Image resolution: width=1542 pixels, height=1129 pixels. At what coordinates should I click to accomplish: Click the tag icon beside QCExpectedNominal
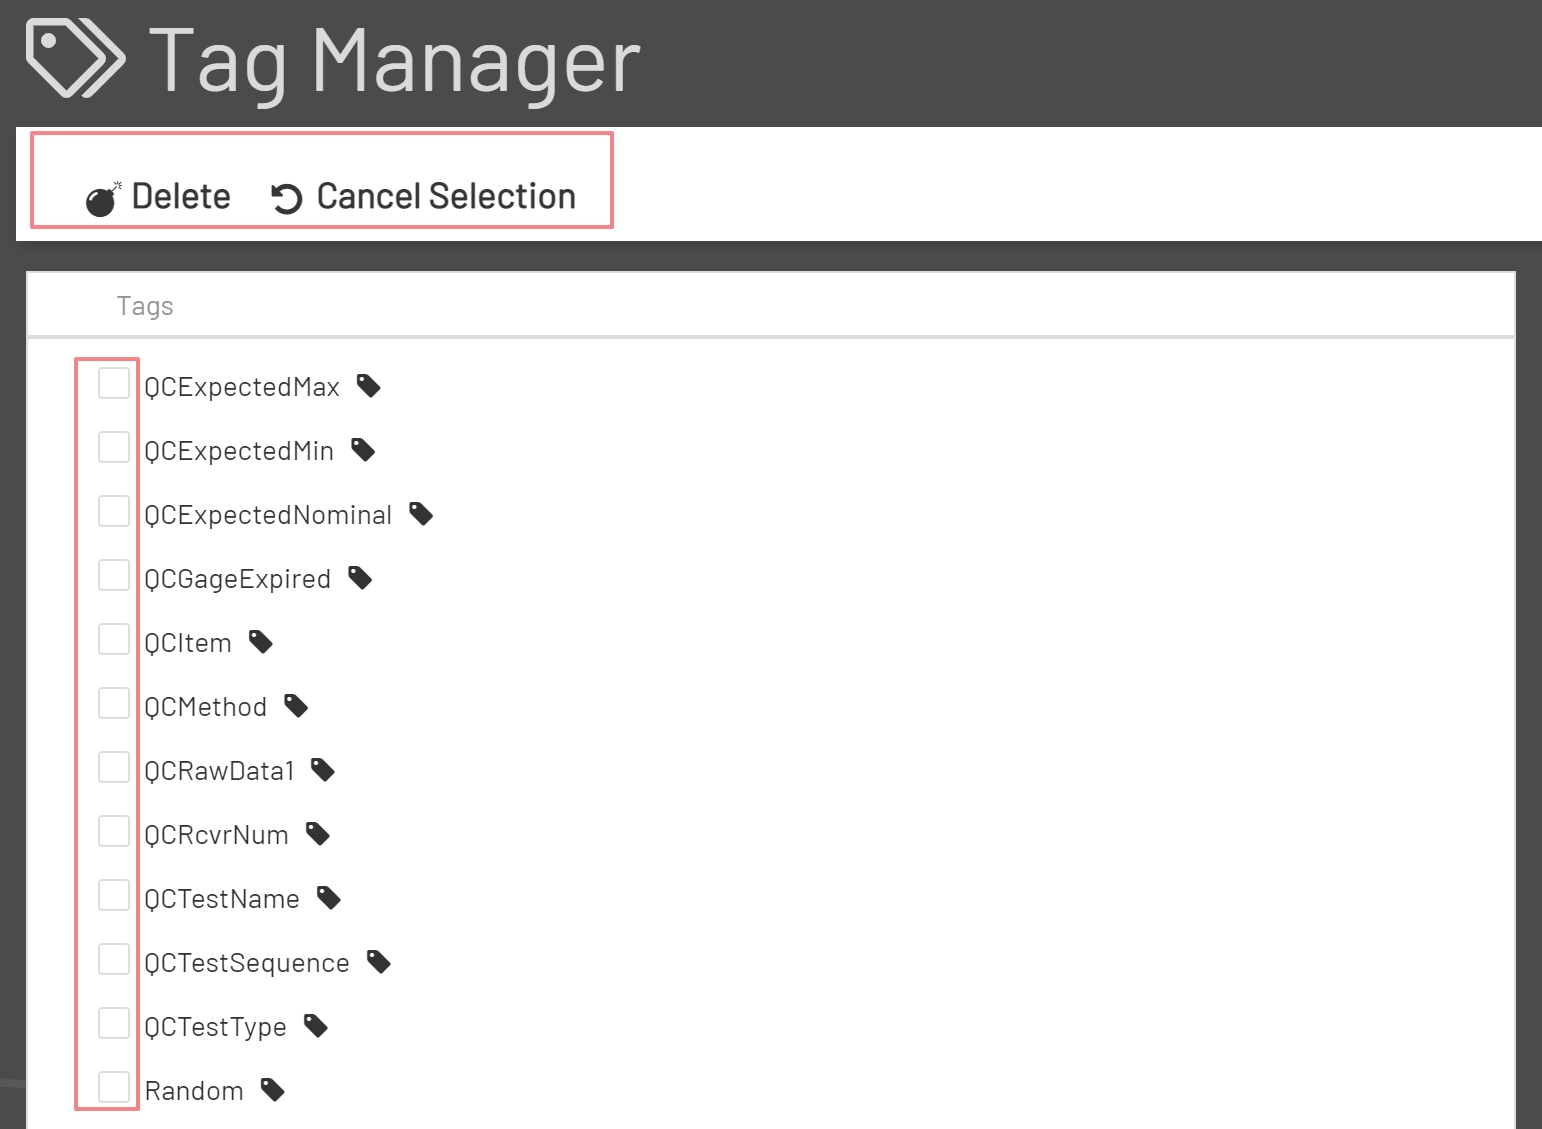[x=421, y=514]
